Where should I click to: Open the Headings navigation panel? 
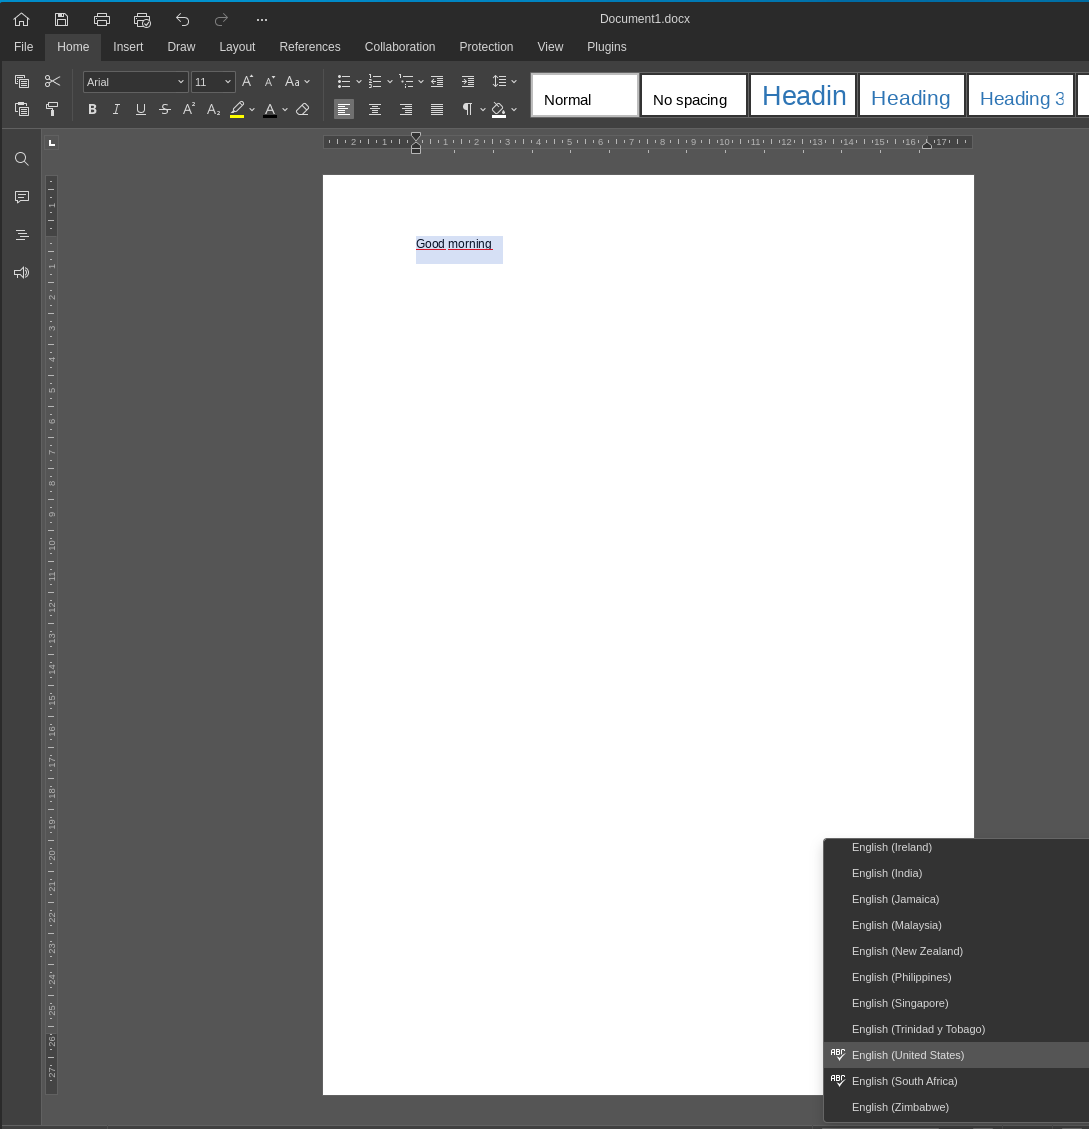click(22, 235)
